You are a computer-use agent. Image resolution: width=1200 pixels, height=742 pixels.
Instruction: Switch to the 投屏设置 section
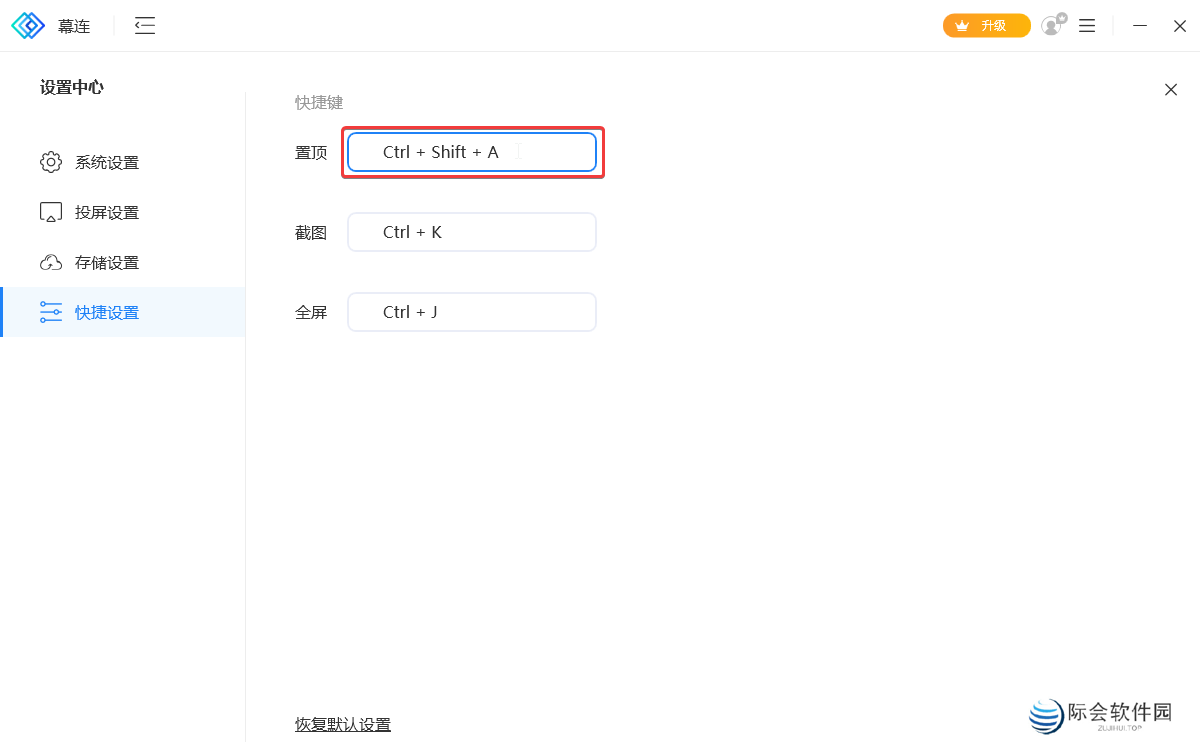point(108,211)
